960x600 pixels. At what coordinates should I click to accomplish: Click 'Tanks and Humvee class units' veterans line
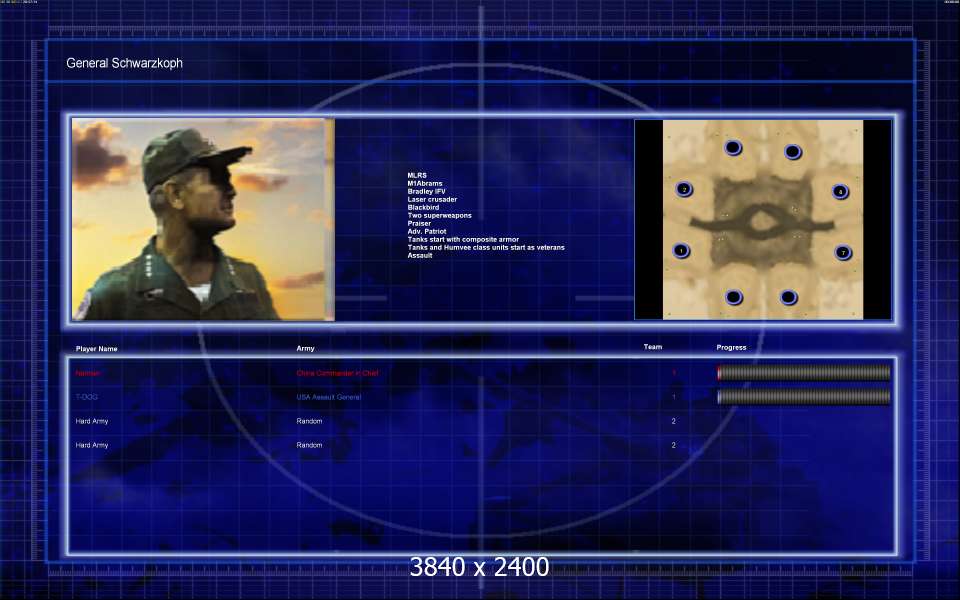[486, 247]
